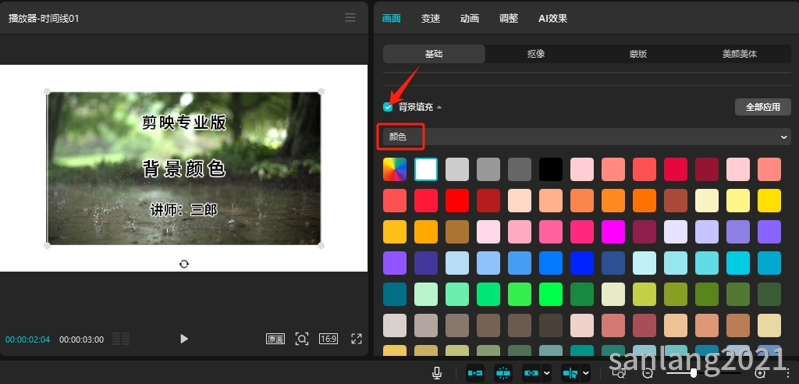This screenshot has height=384, width=799.
Task: Play the timeline preview
Action: (184, 339)
